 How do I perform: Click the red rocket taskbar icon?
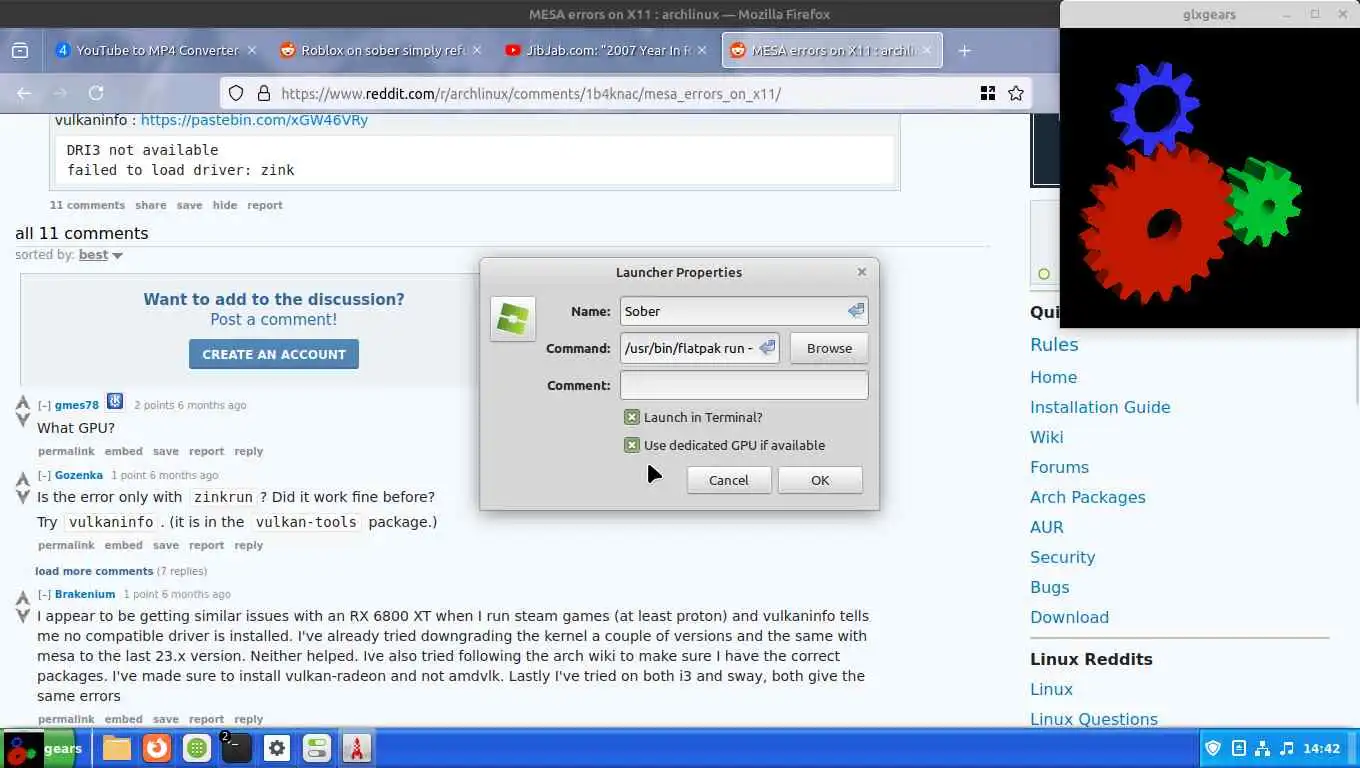[356, 748]
